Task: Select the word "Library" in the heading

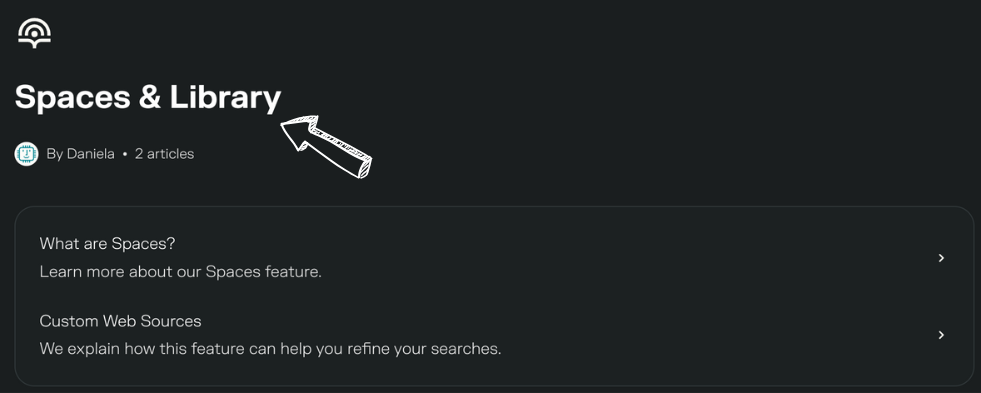Action: (x=225, y=98)
